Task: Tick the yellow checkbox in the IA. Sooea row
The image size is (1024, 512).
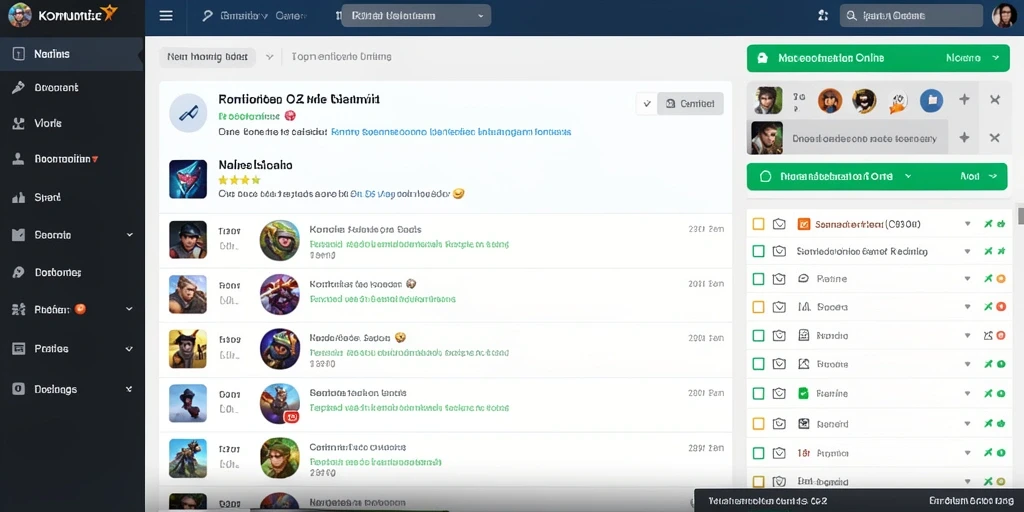Action: (x=758, y=306)
